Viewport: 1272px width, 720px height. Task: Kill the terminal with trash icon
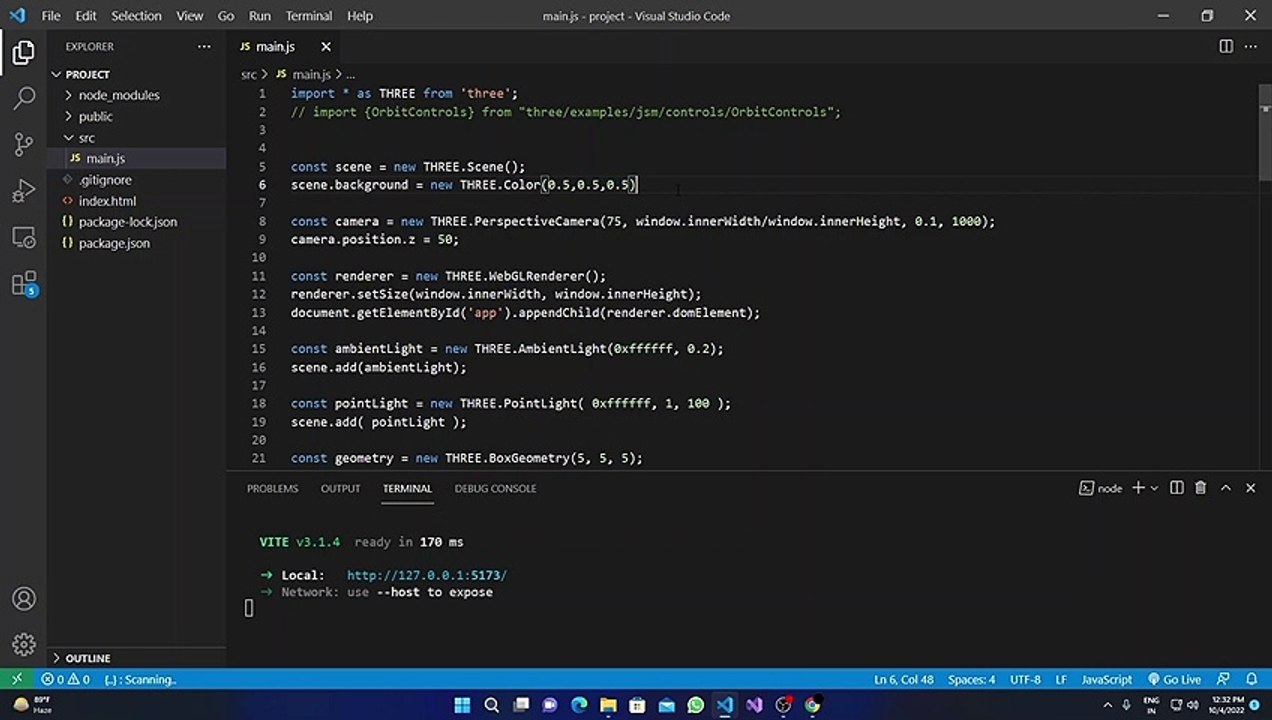1200,488
